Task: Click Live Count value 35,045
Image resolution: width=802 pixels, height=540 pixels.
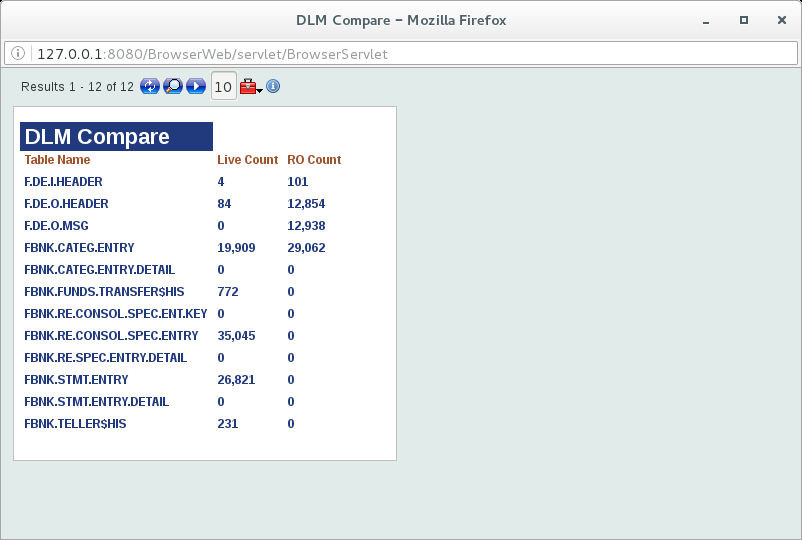Action: pos(236,336)
